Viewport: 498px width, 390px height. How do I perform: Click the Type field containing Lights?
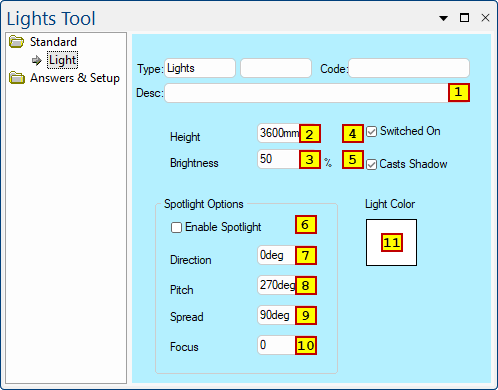[x=200, y=68]
